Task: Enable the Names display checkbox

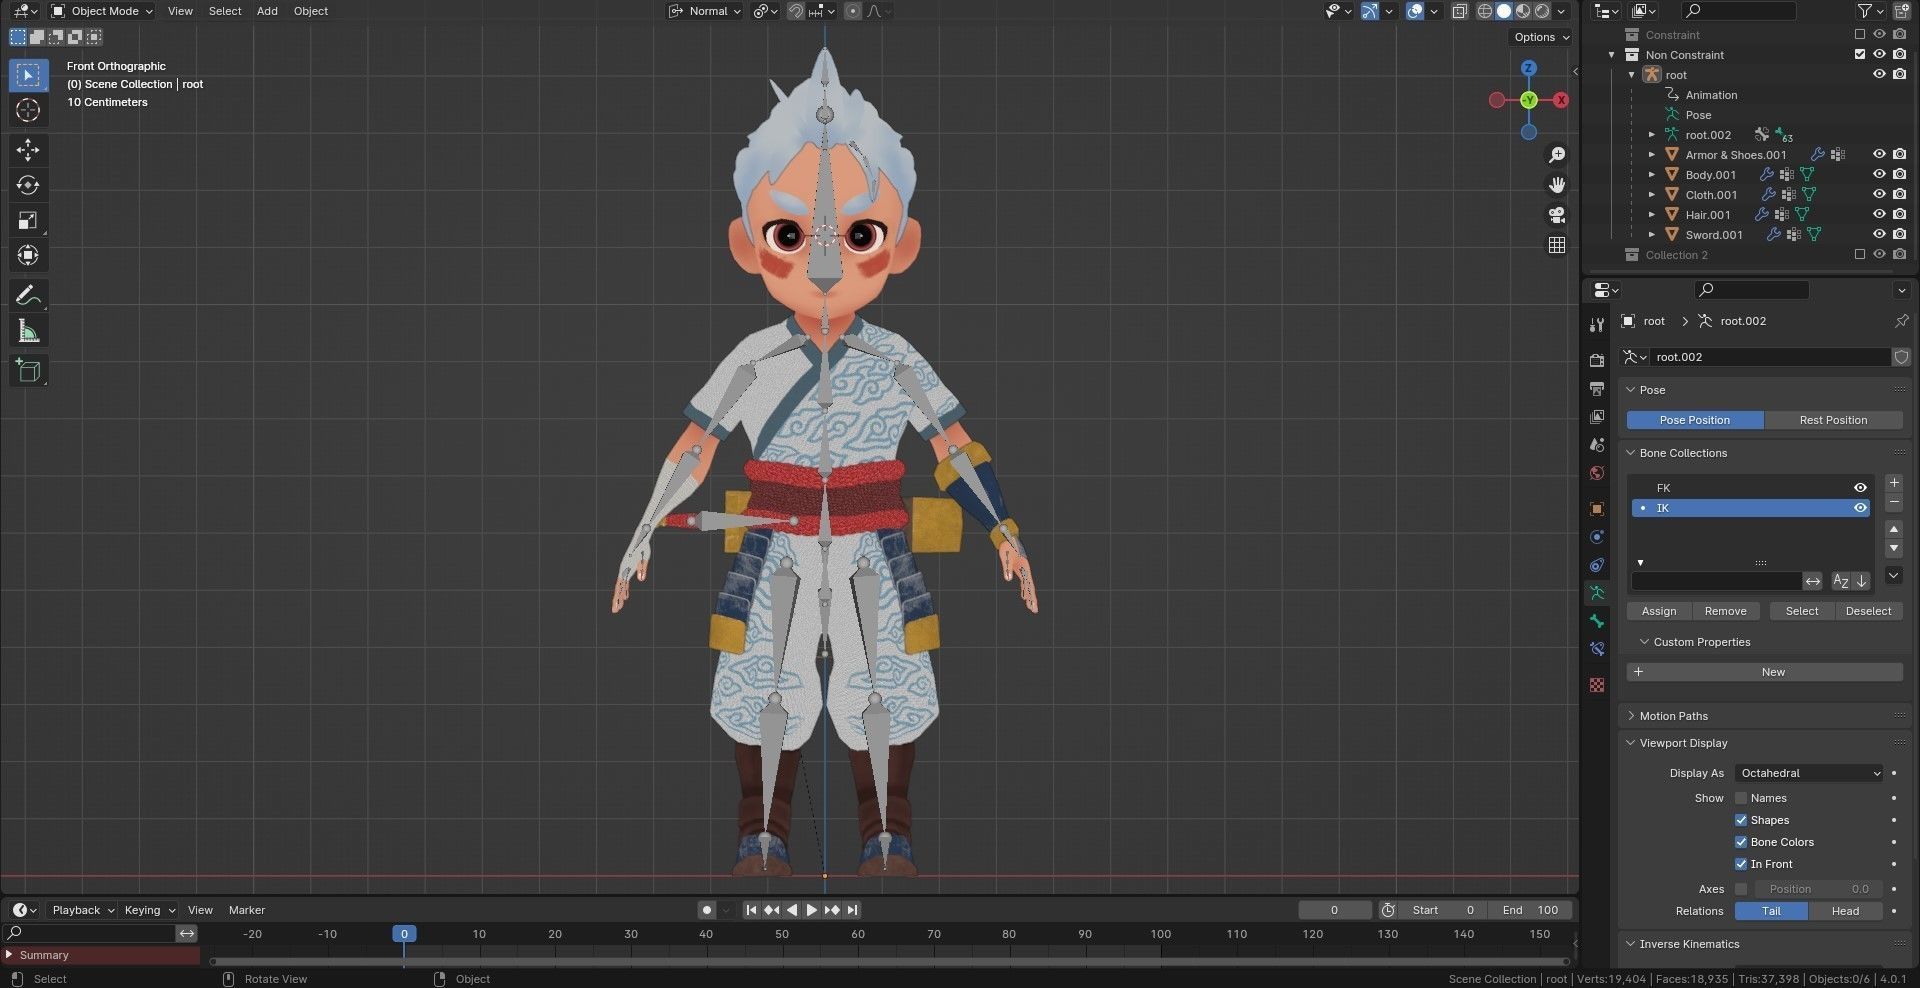Action: coord(1741,798)
